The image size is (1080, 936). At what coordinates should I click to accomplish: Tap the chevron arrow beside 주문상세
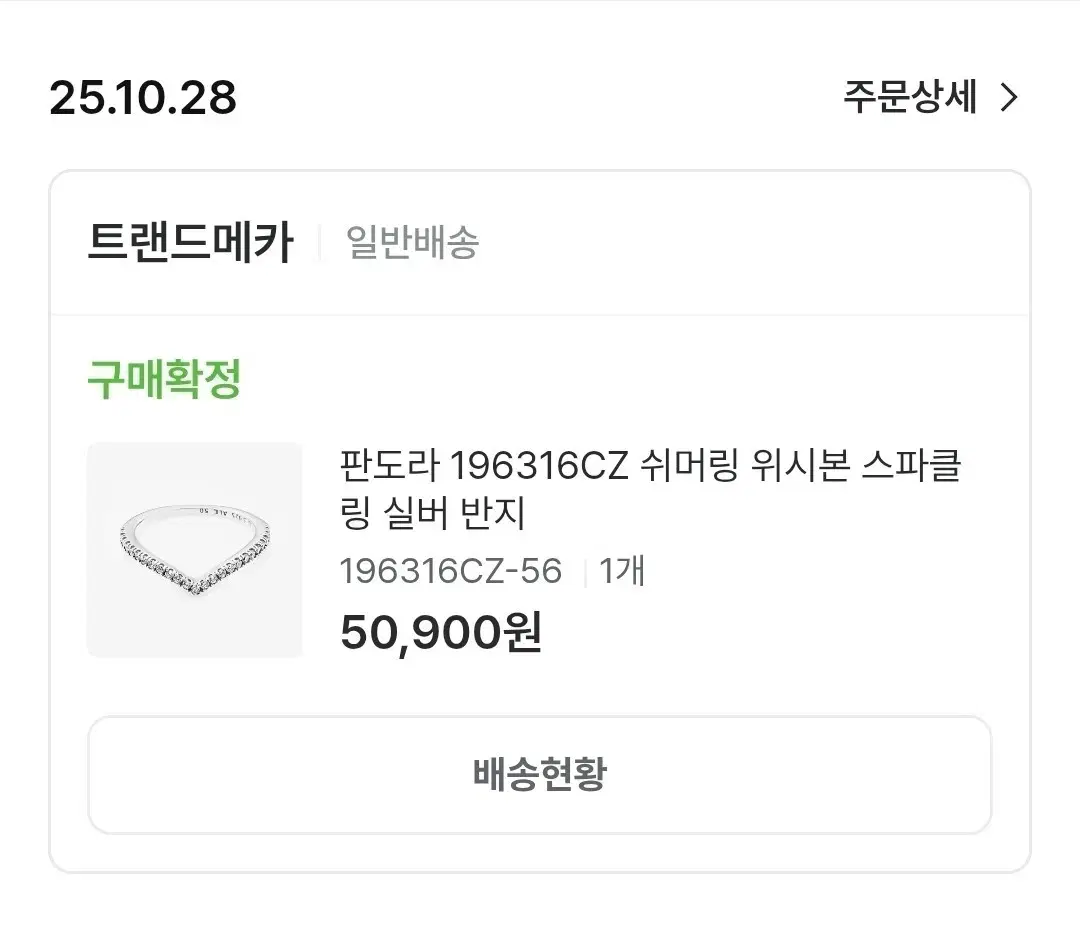pos(1009,98)
